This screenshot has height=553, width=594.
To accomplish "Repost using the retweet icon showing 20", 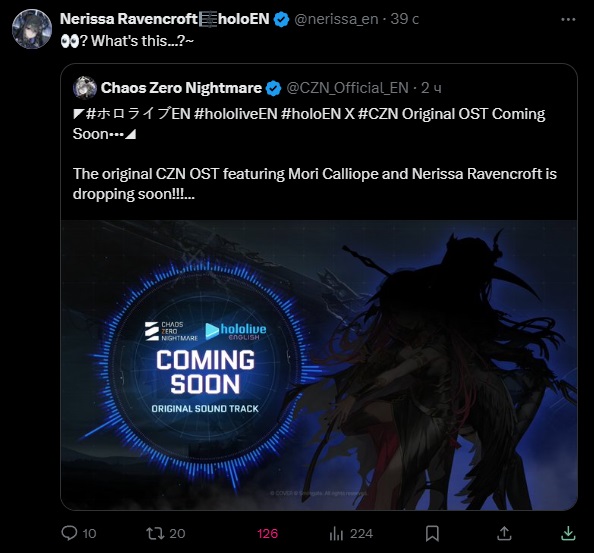I will tap(155, 533).
